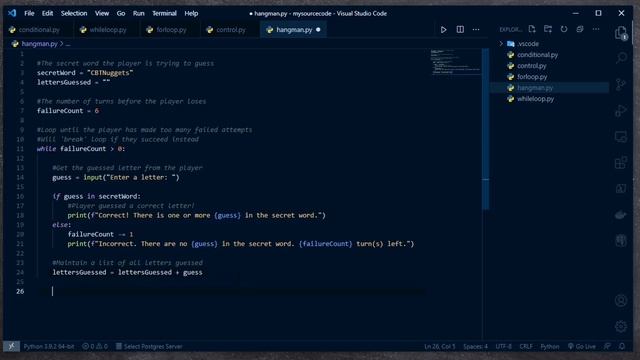Click Select Postgres Server in status bar
Viewport: 640px width, 360px height.
(149, 347)
